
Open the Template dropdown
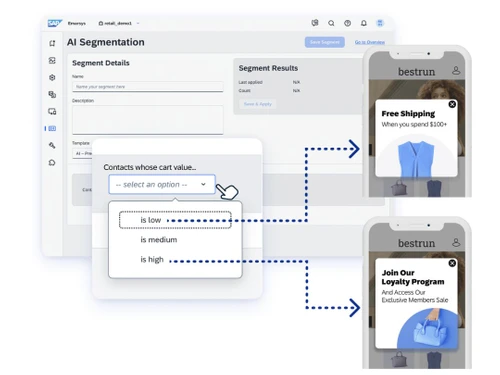tap(82, 153)
